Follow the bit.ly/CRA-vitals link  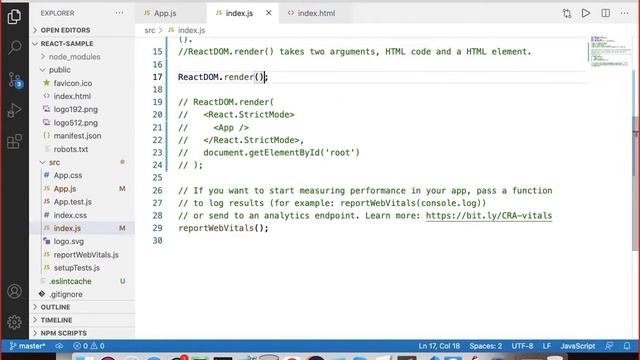[x=489, y=216]
